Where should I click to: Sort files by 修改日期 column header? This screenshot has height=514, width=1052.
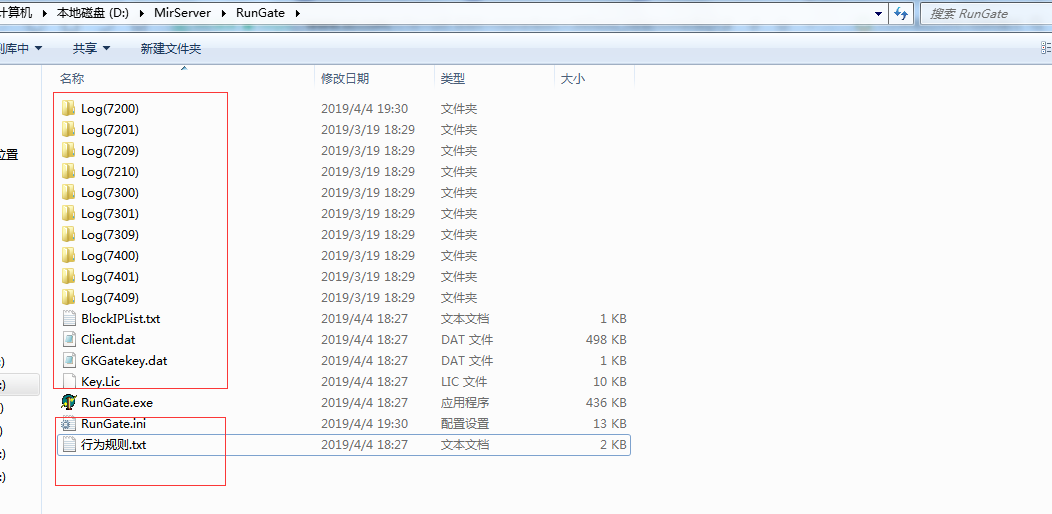click(x=345, y=78)
